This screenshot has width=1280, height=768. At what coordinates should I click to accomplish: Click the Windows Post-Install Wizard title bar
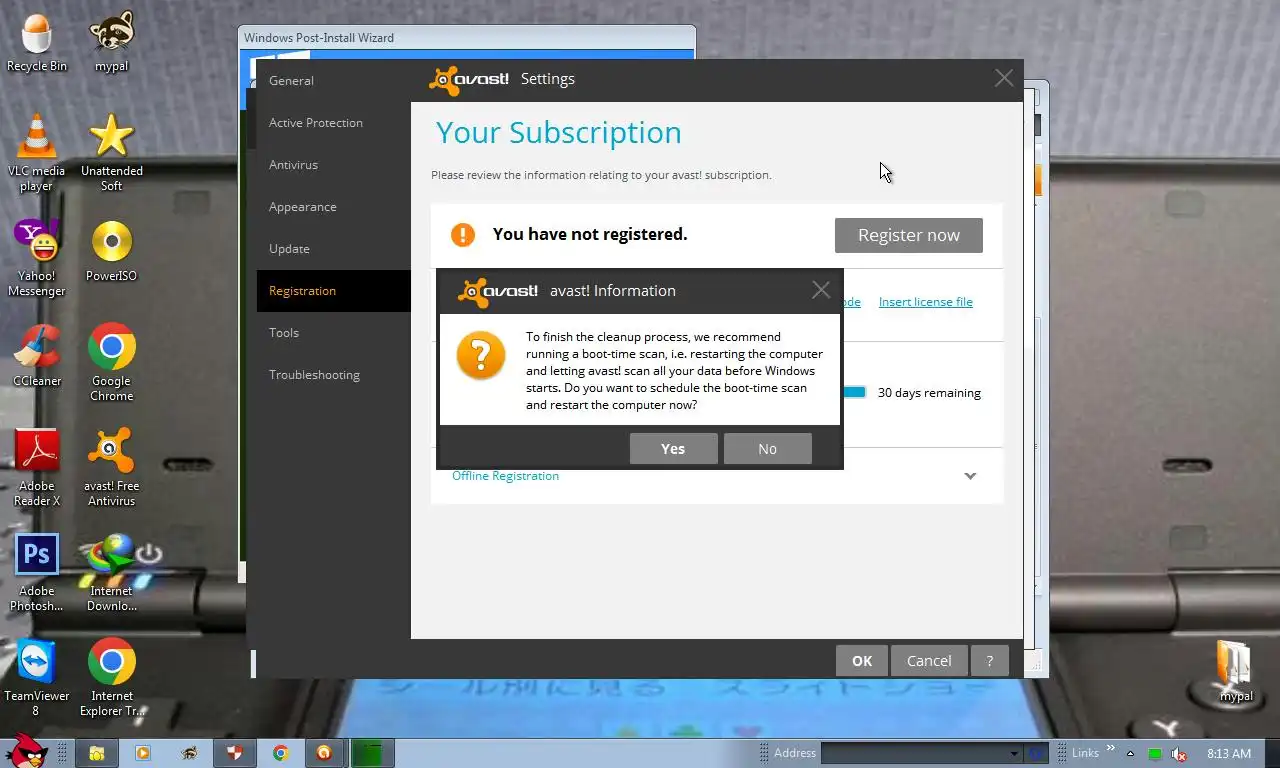click(467, 38)
